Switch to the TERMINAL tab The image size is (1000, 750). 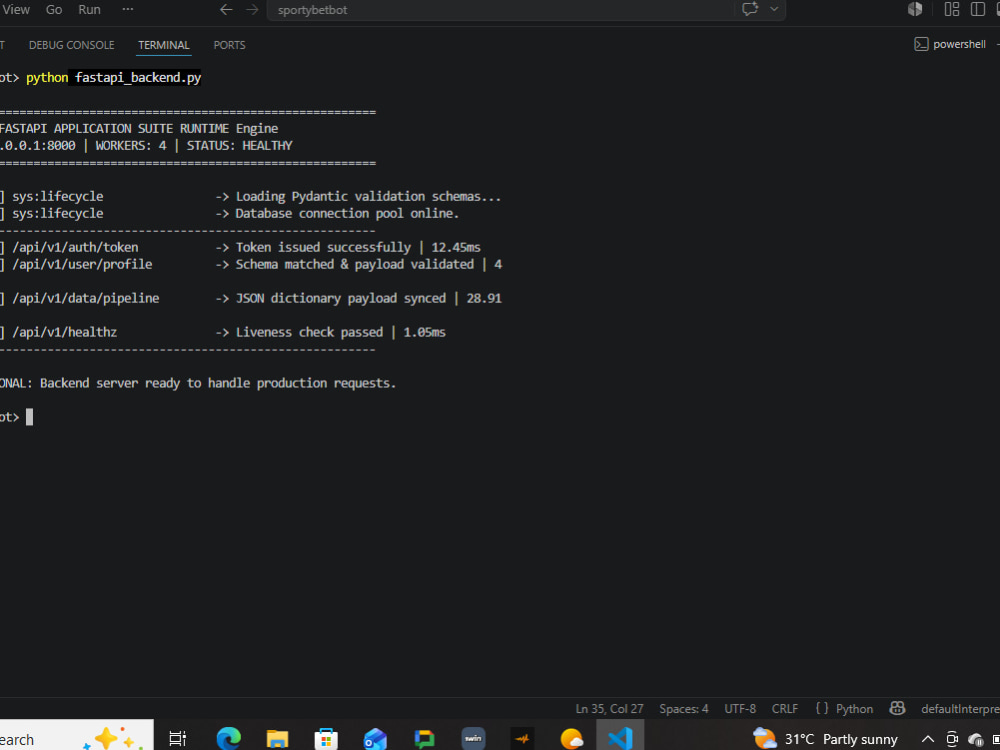coord(164,45)
